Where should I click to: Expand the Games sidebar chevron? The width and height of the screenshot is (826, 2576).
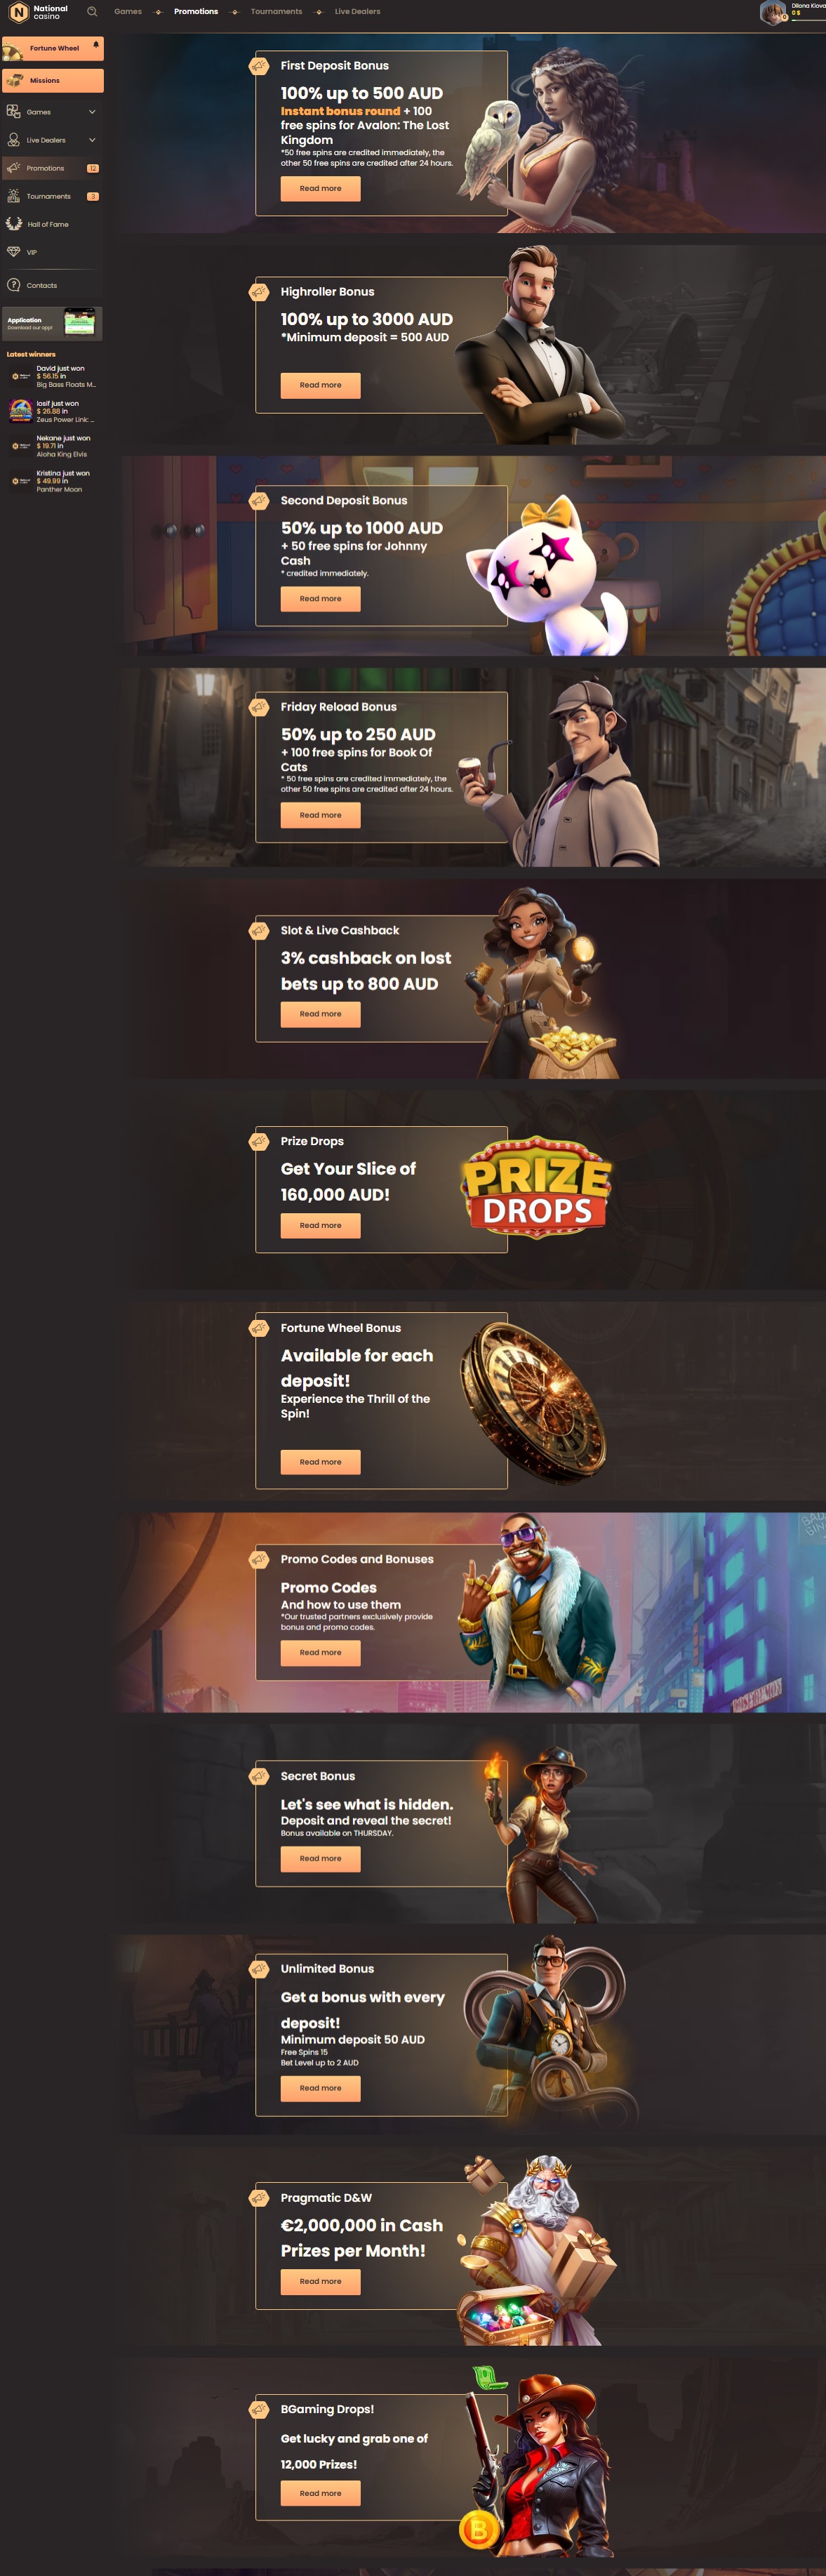[92, 112]
